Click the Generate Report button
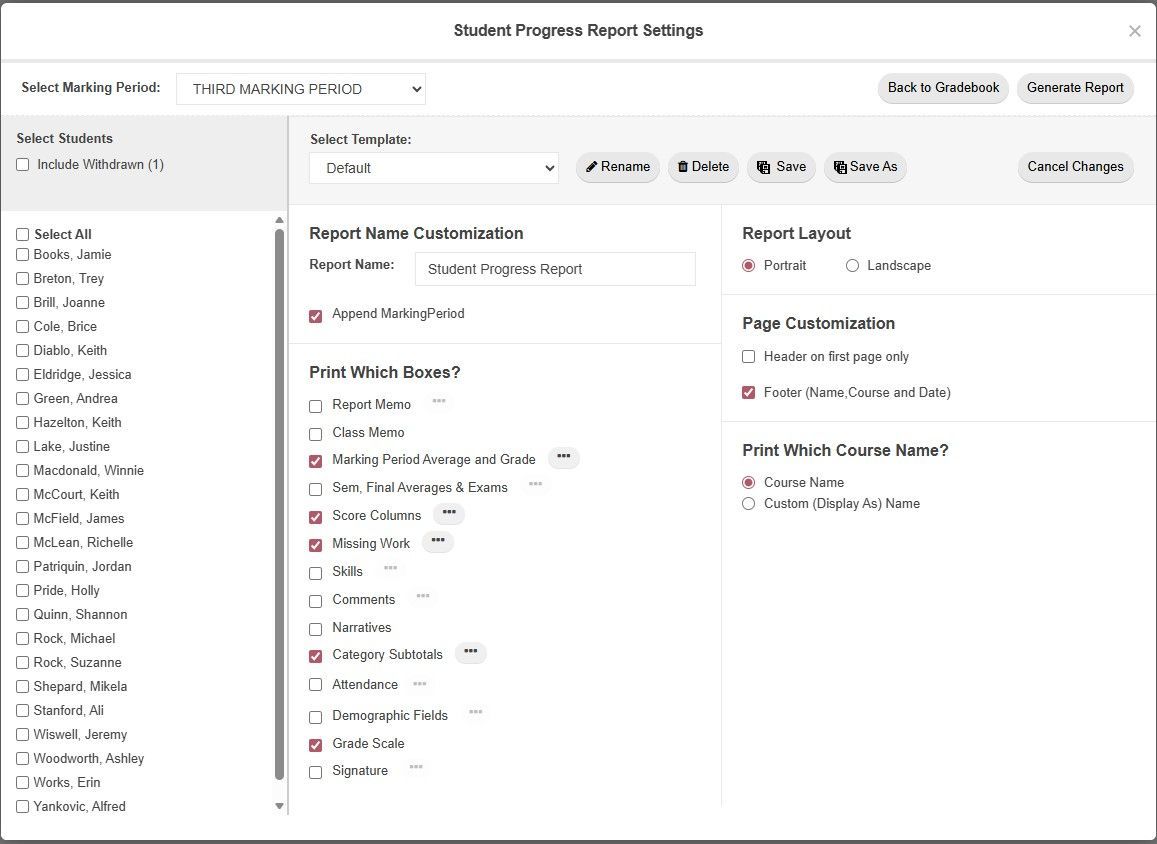 point(1075,88)
